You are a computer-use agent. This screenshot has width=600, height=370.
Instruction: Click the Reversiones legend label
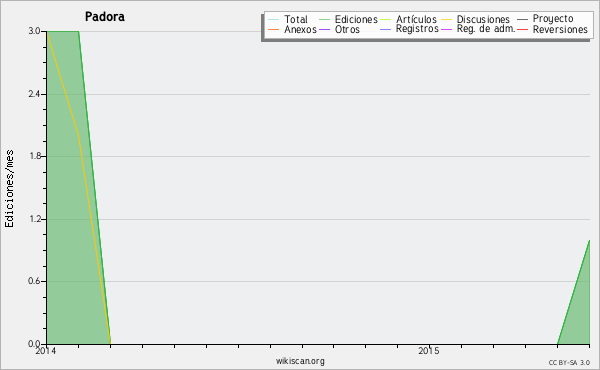coord(560,29)
